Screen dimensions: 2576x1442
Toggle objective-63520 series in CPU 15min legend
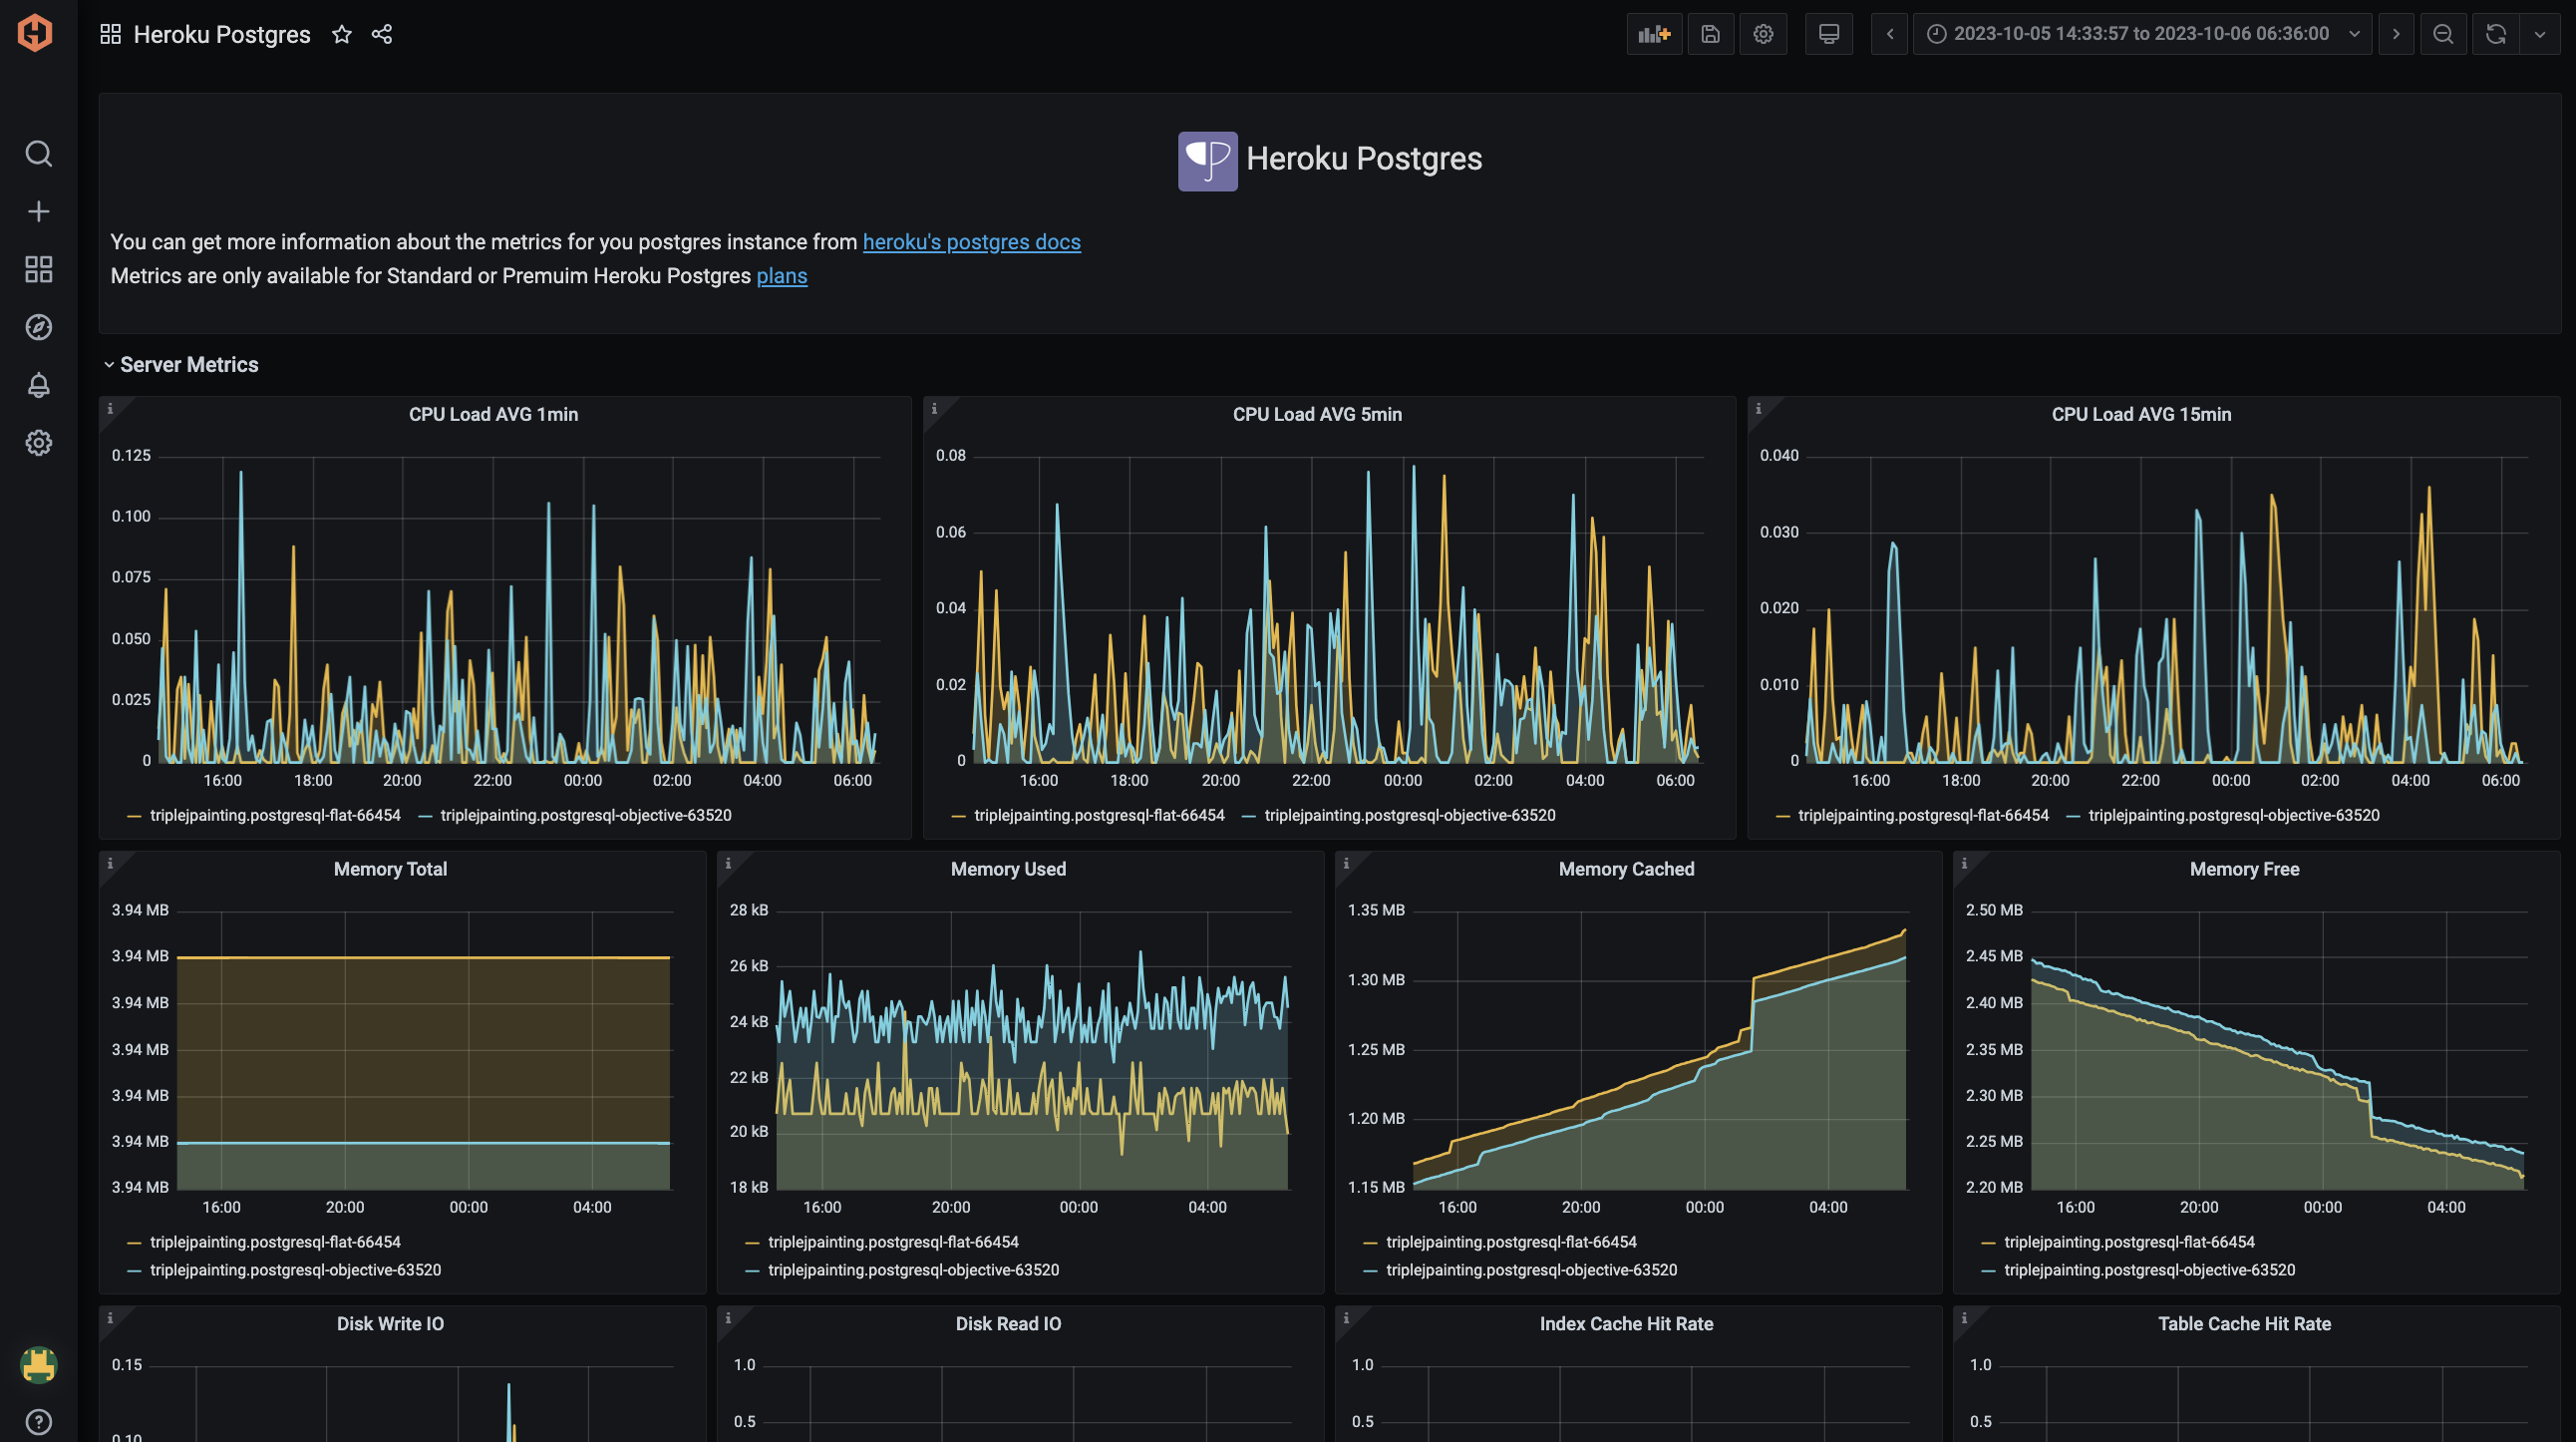[2234, 815]
